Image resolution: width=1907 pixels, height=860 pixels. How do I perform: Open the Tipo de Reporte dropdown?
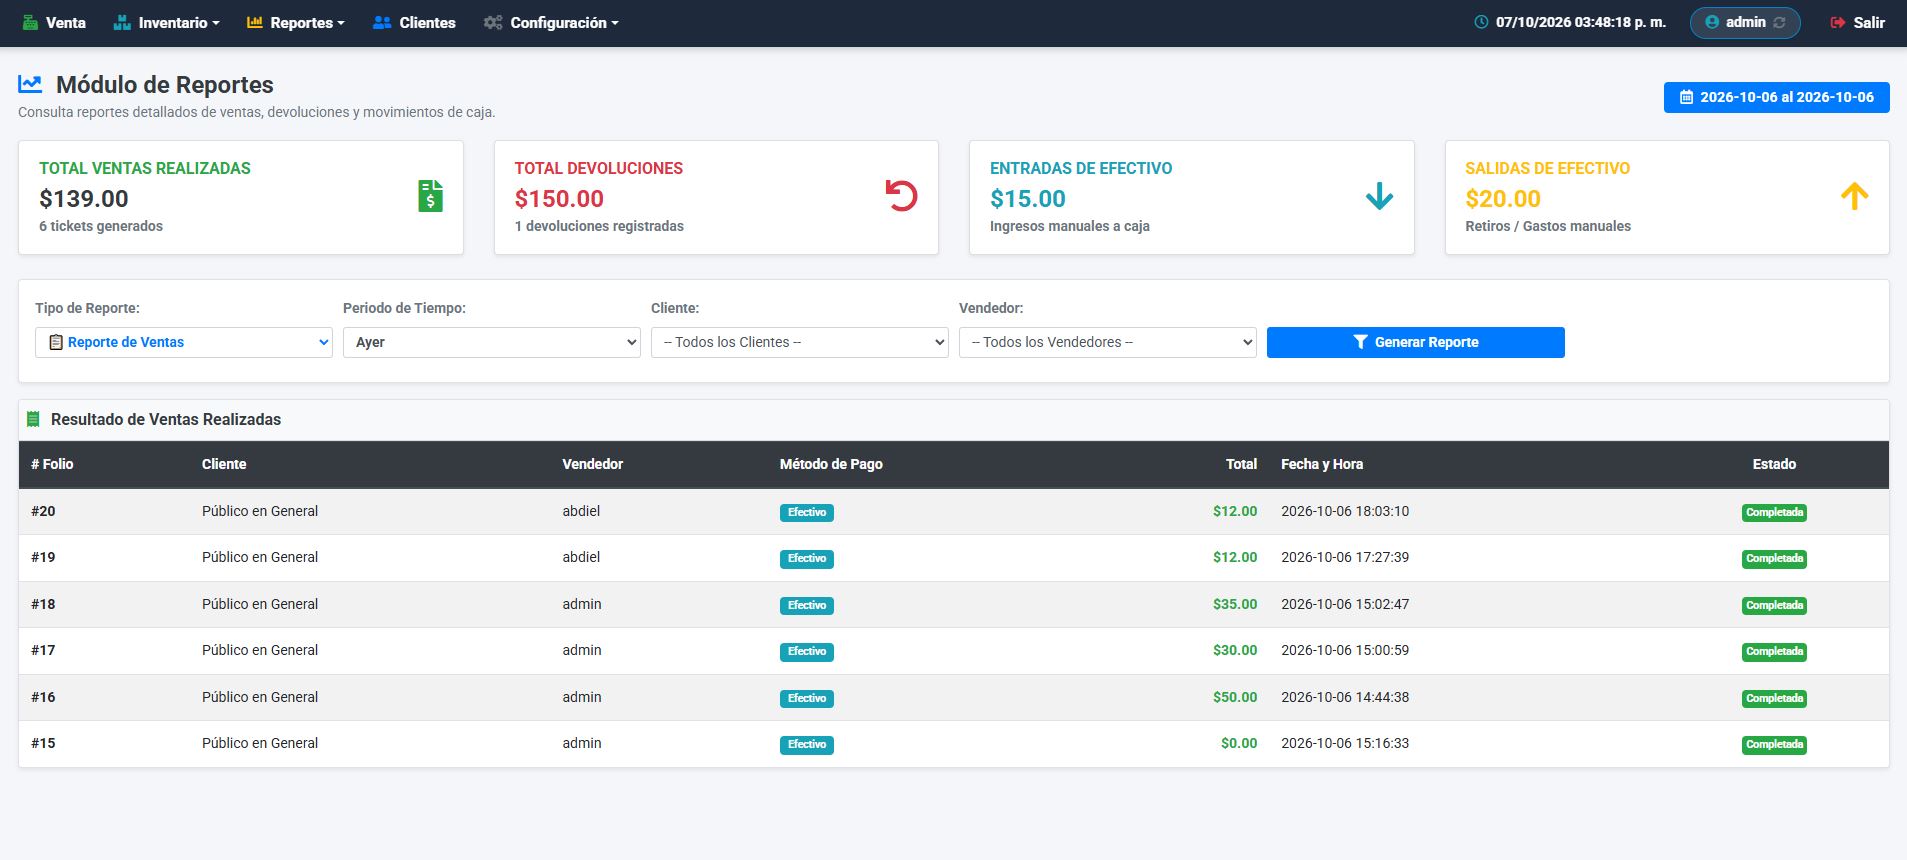coord(184,342)
